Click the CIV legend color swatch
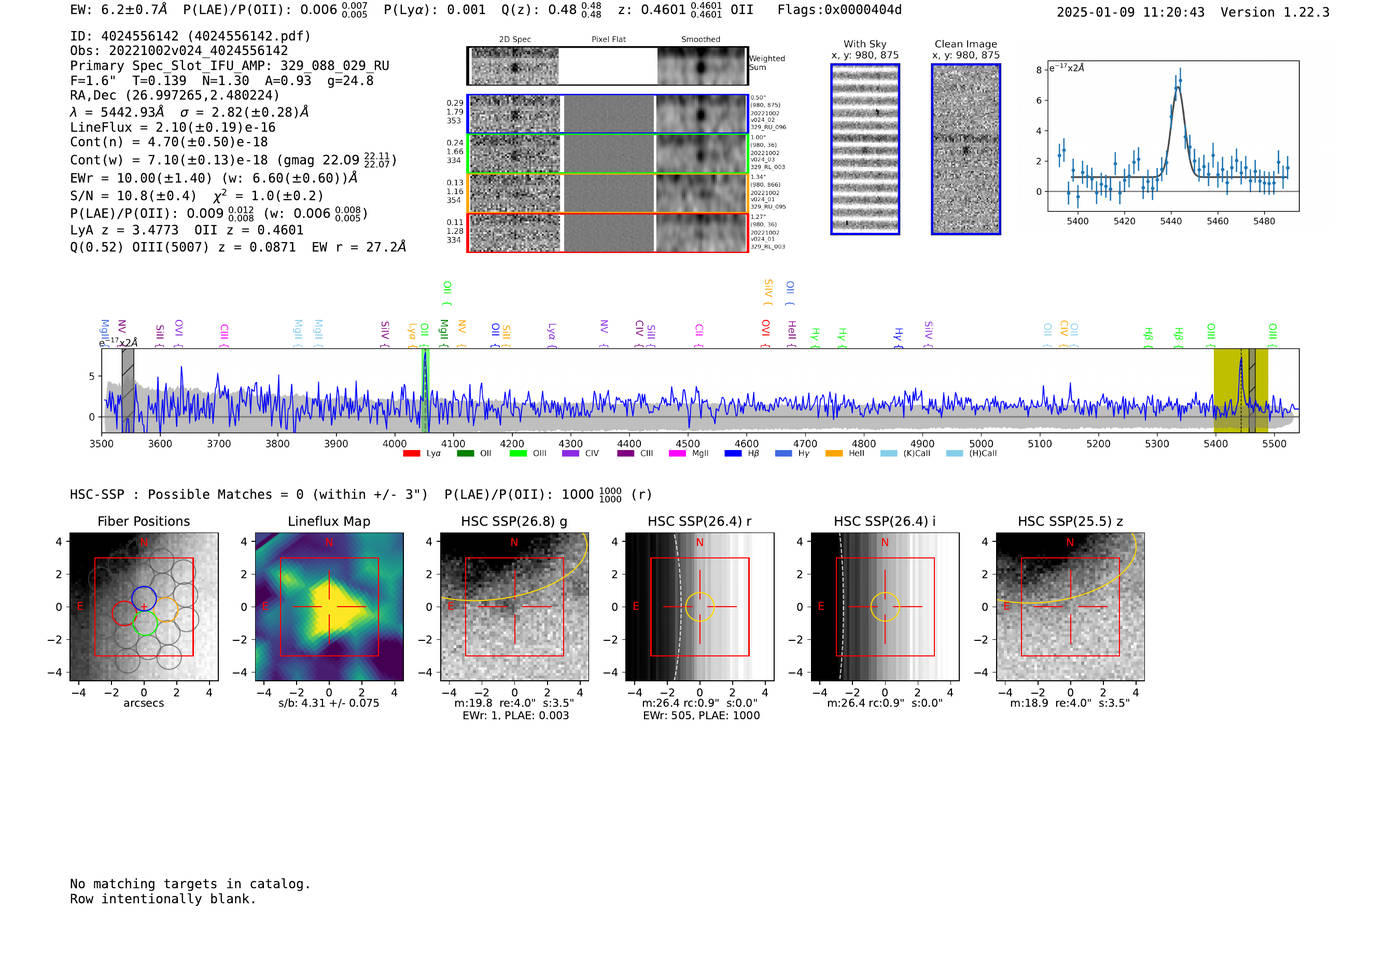 (x=571, y=454)
